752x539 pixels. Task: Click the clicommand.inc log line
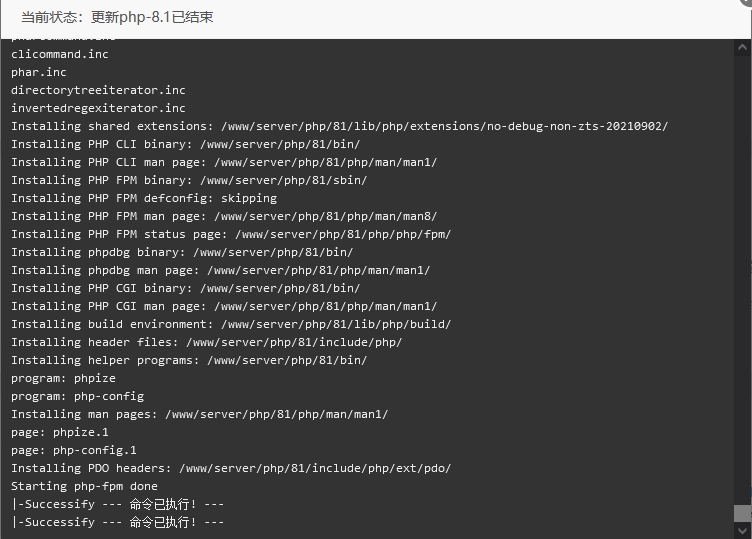click(60, 54)
